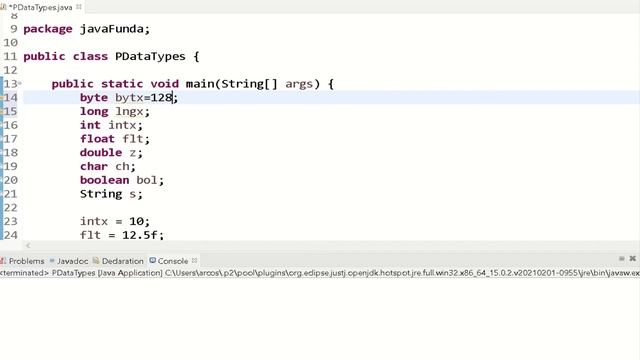Click the 'double z;' declaration
The width and height of the screenshot is (640, 360).
coord(111,153)
